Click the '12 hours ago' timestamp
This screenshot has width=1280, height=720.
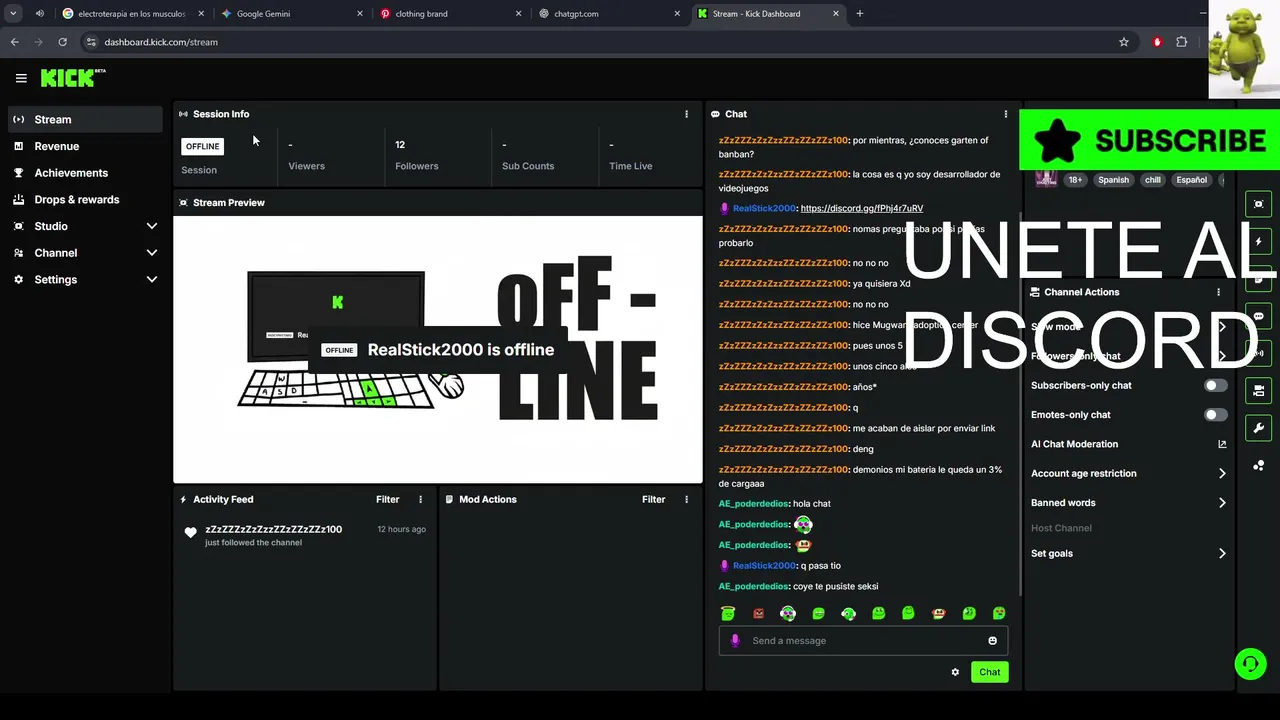coord(401,529)
